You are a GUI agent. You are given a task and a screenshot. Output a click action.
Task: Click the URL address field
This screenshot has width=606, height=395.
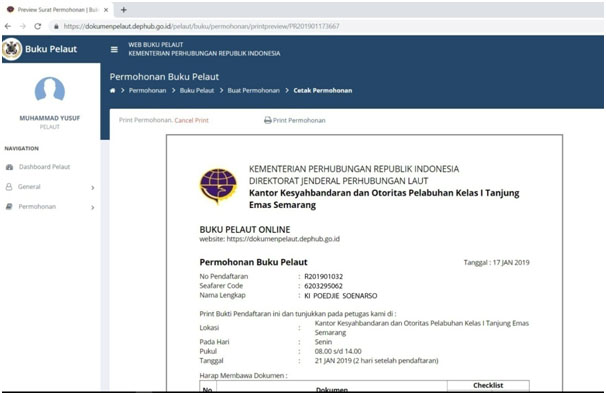coord(201,26)
